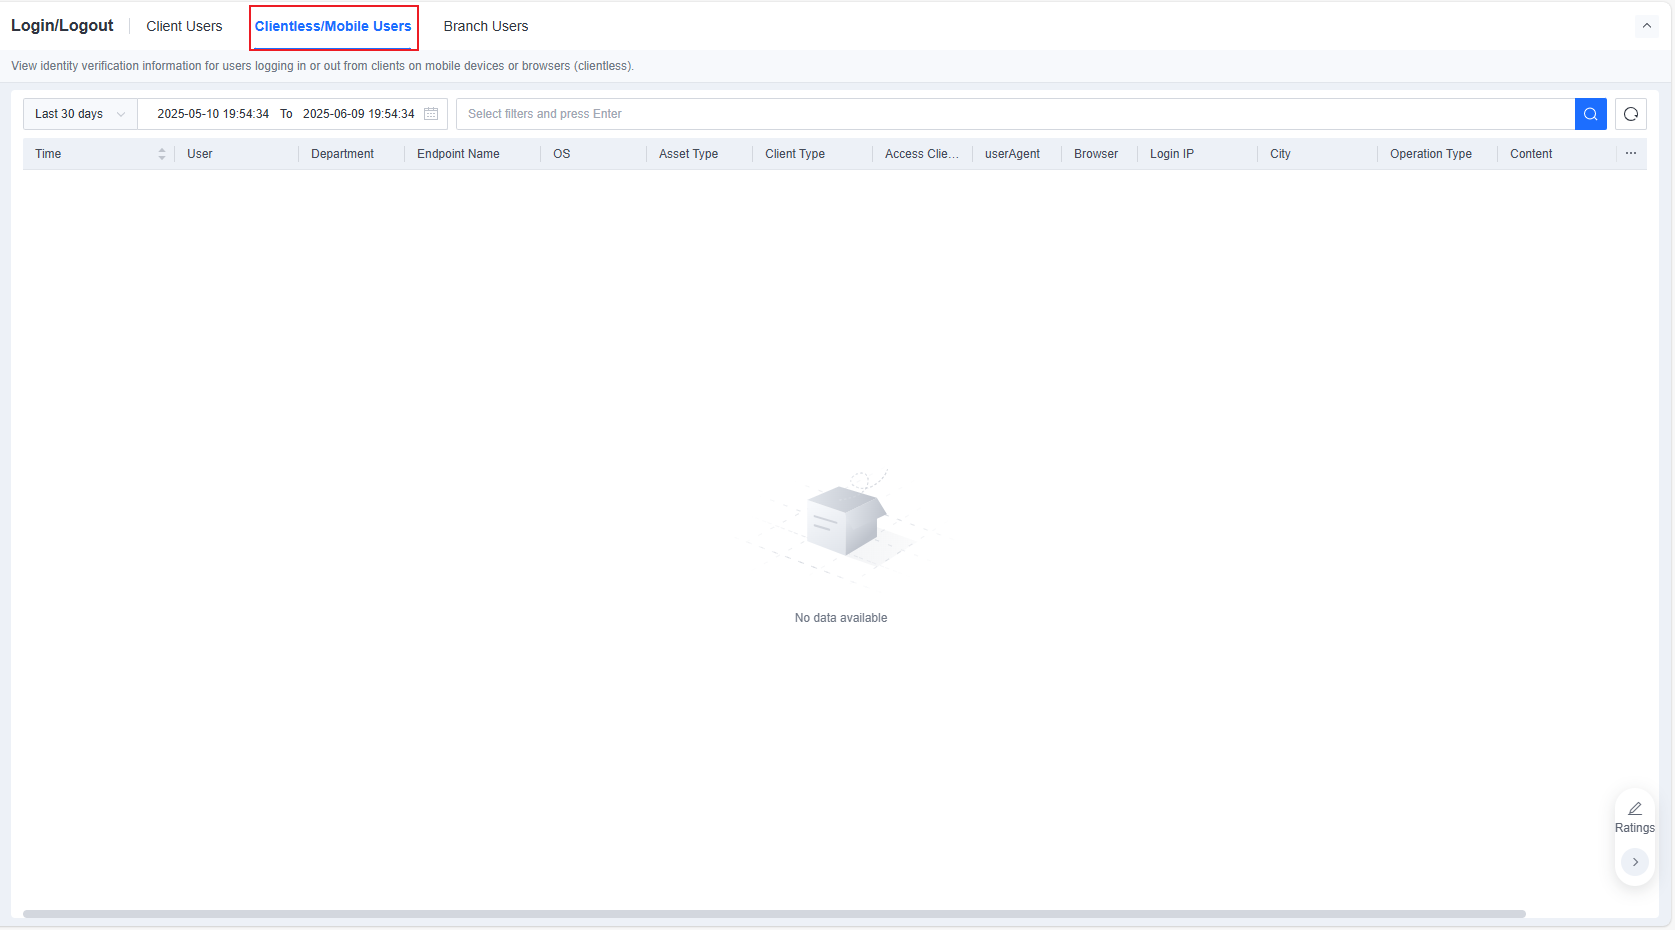Click the blue search magnifier button
The width and height of the screenshot is (1675, 930).
click(1590, 114)
